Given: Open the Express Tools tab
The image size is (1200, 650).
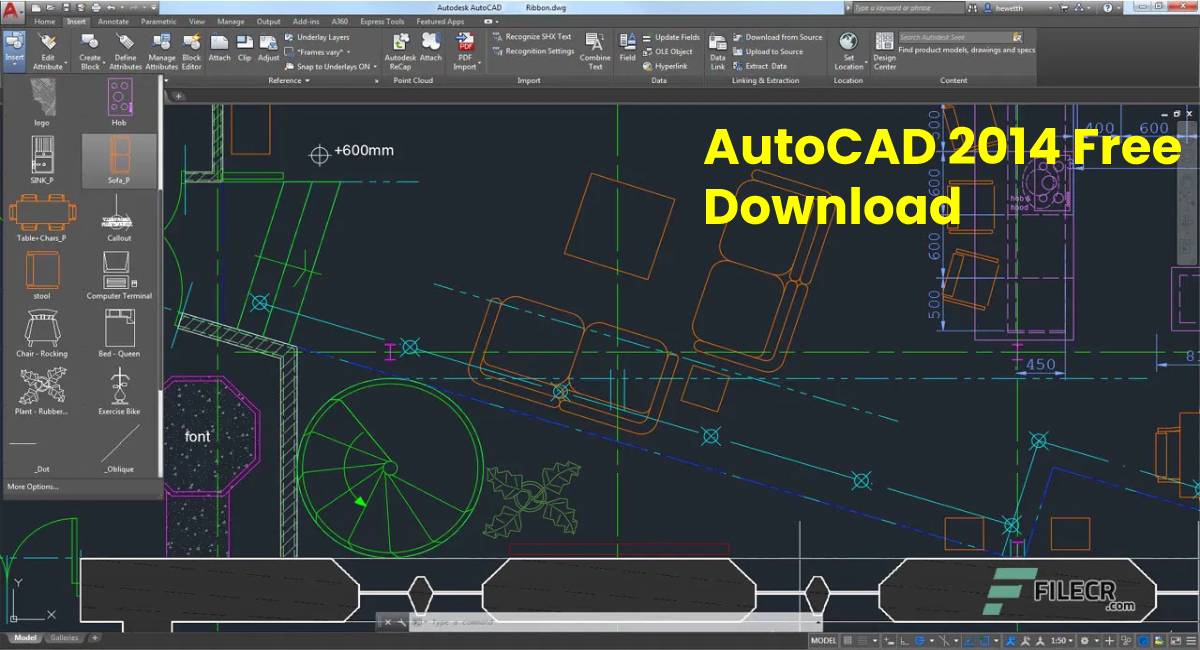Looking at the screenshot, I should (382, 21).
